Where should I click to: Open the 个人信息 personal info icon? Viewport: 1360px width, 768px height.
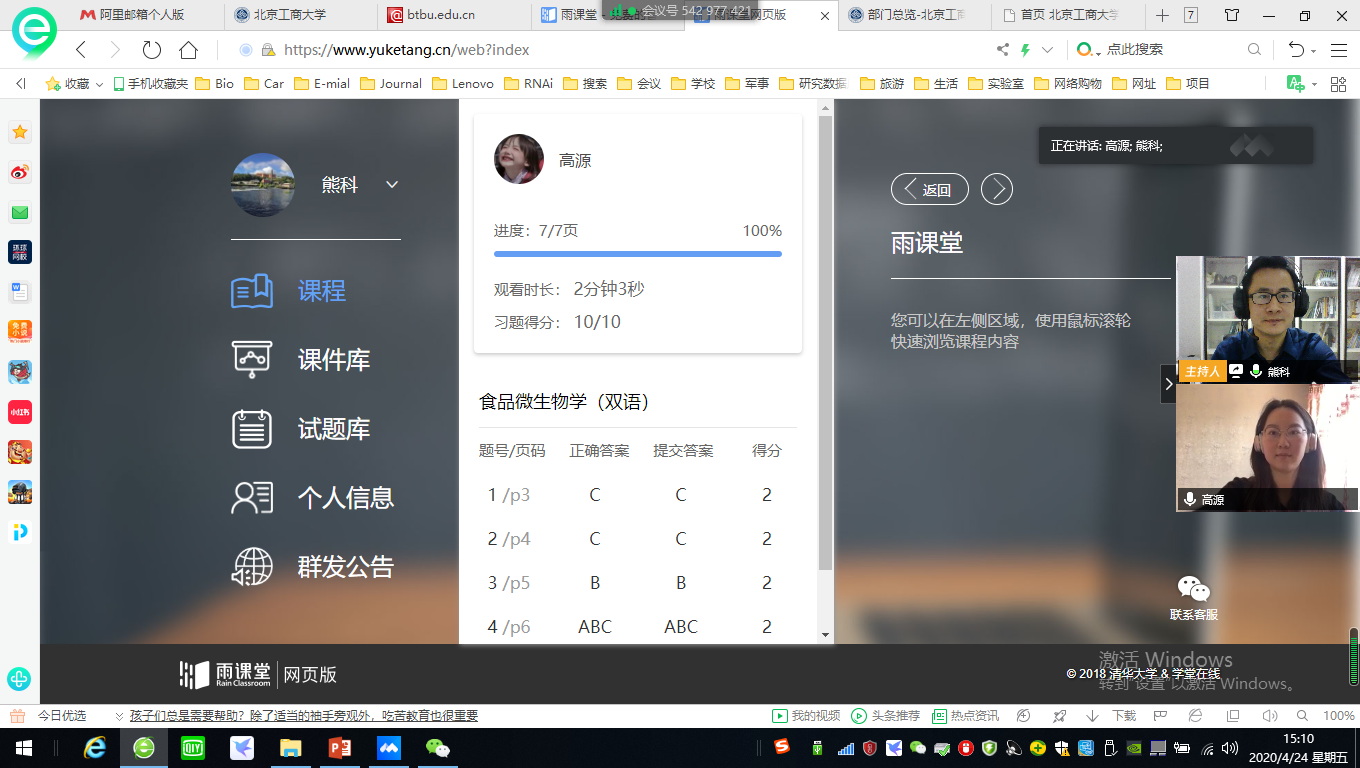pos(252,498)
